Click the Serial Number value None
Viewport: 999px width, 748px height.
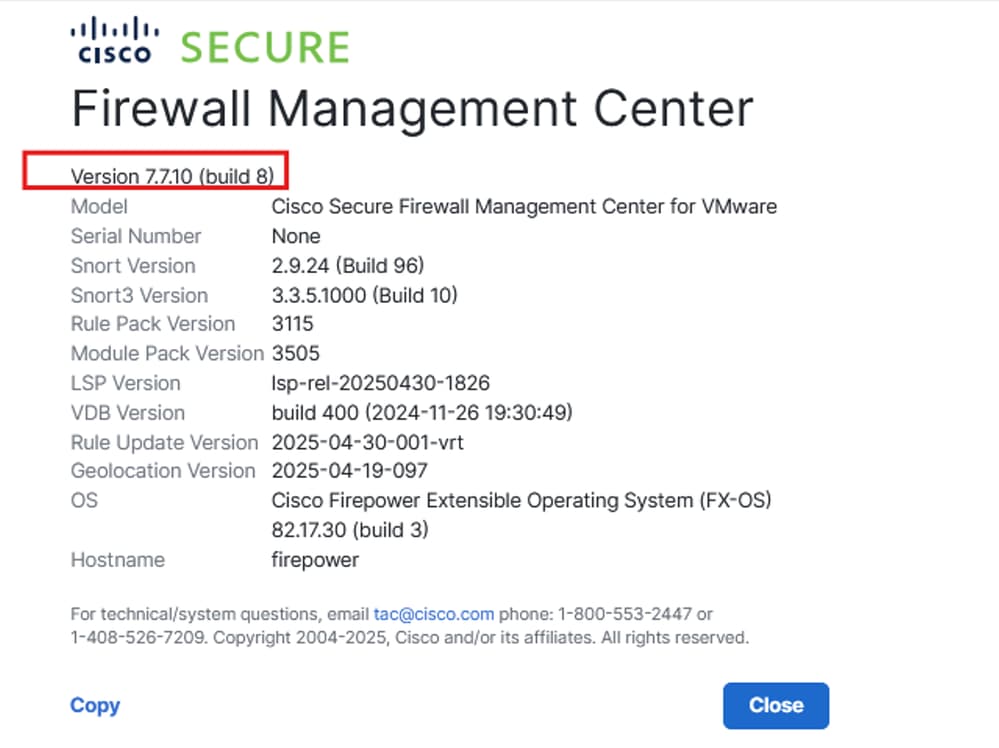click(x=296, y=237)
